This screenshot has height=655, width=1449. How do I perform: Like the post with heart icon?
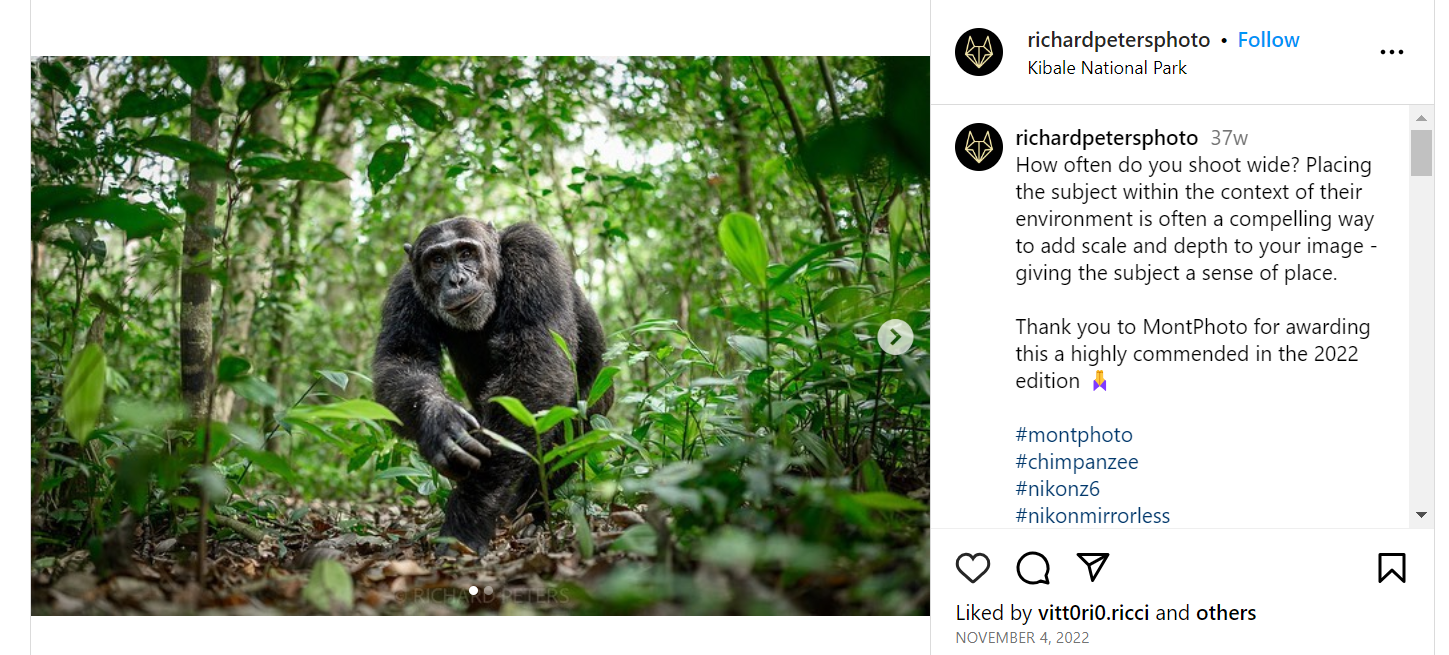tap(972, 568)
